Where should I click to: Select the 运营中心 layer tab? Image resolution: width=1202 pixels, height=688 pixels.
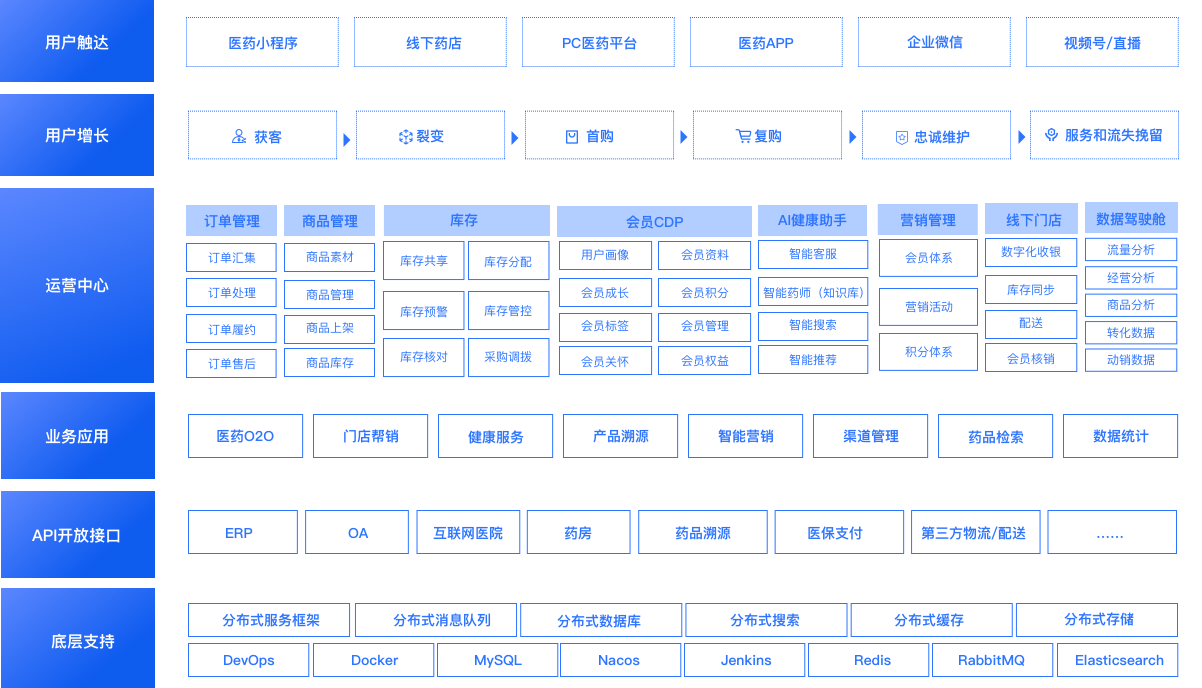(77, 285)
